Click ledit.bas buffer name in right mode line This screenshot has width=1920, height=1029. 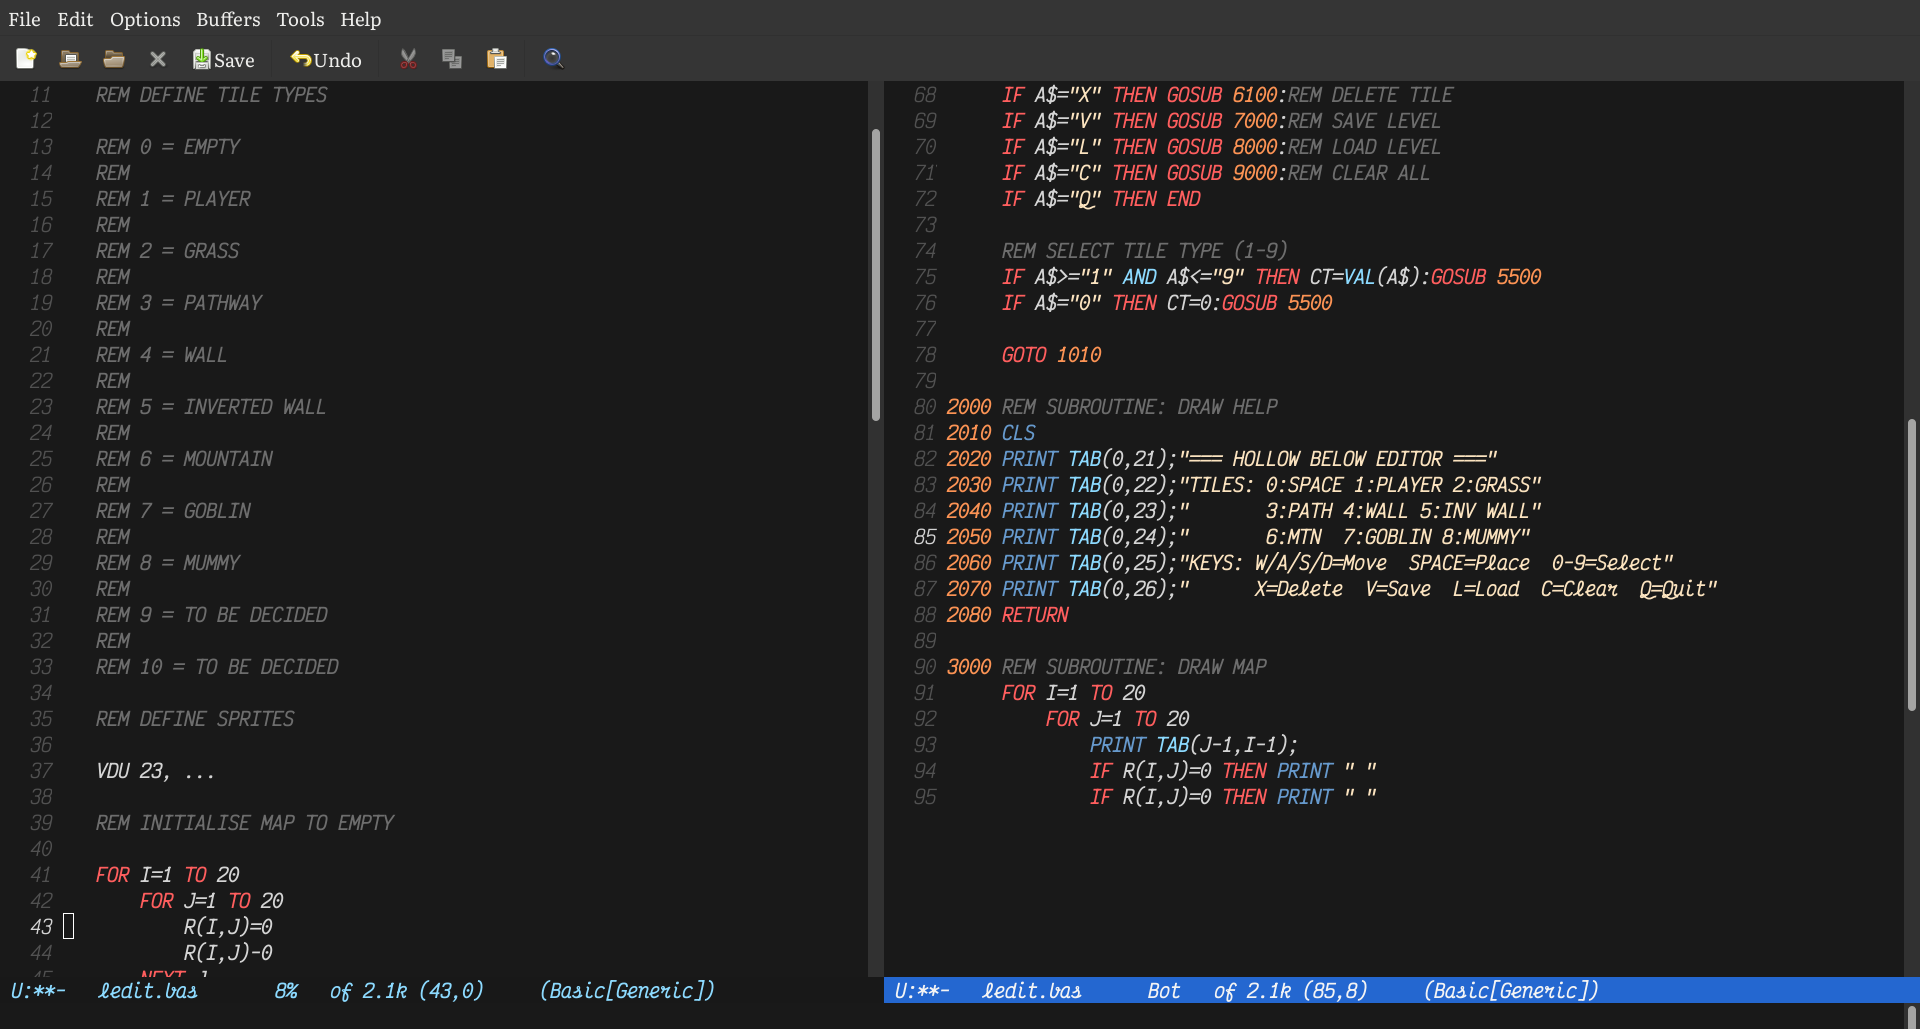(1032, 991)
